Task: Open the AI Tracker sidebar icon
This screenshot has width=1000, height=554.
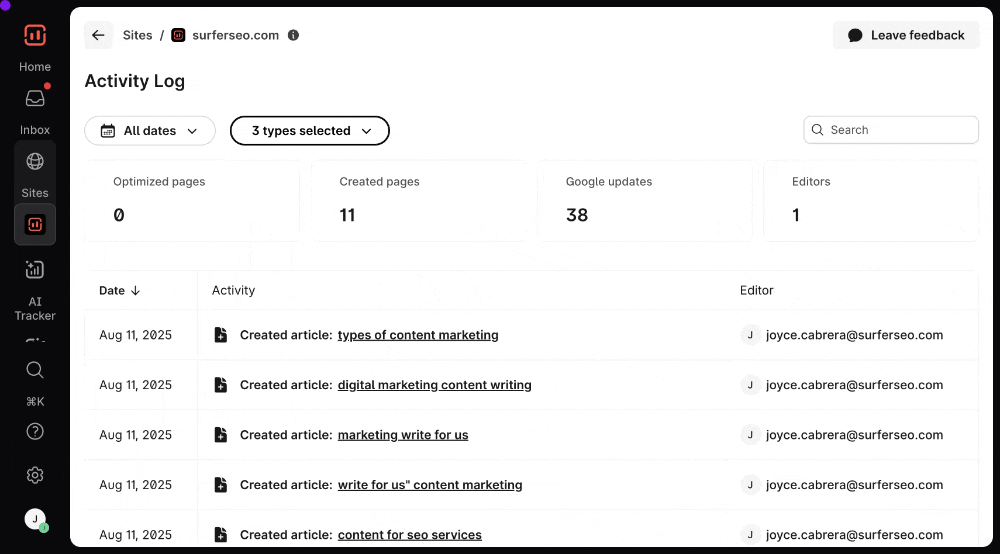Action: 35,270
